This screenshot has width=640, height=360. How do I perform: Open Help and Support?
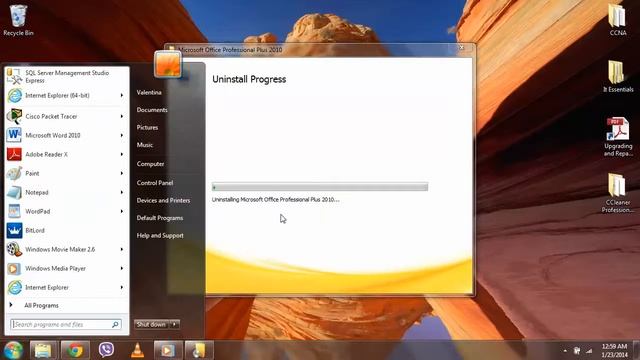160,236
